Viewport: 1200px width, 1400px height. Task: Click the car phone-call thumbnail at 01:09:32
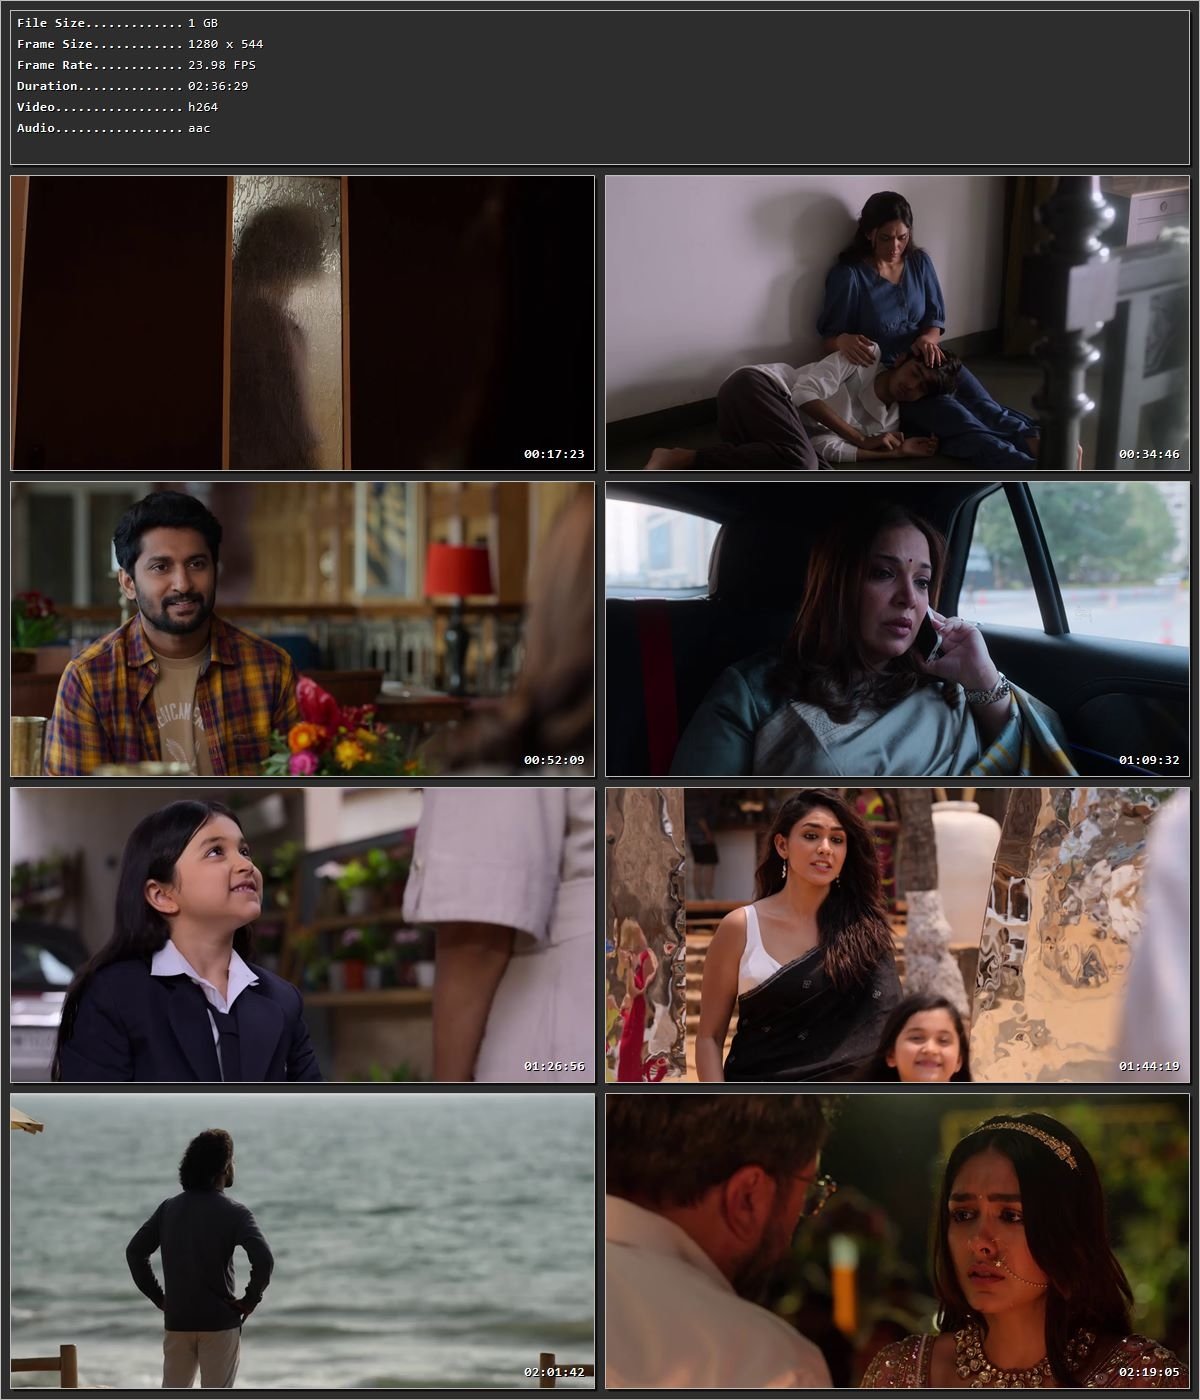897,629
